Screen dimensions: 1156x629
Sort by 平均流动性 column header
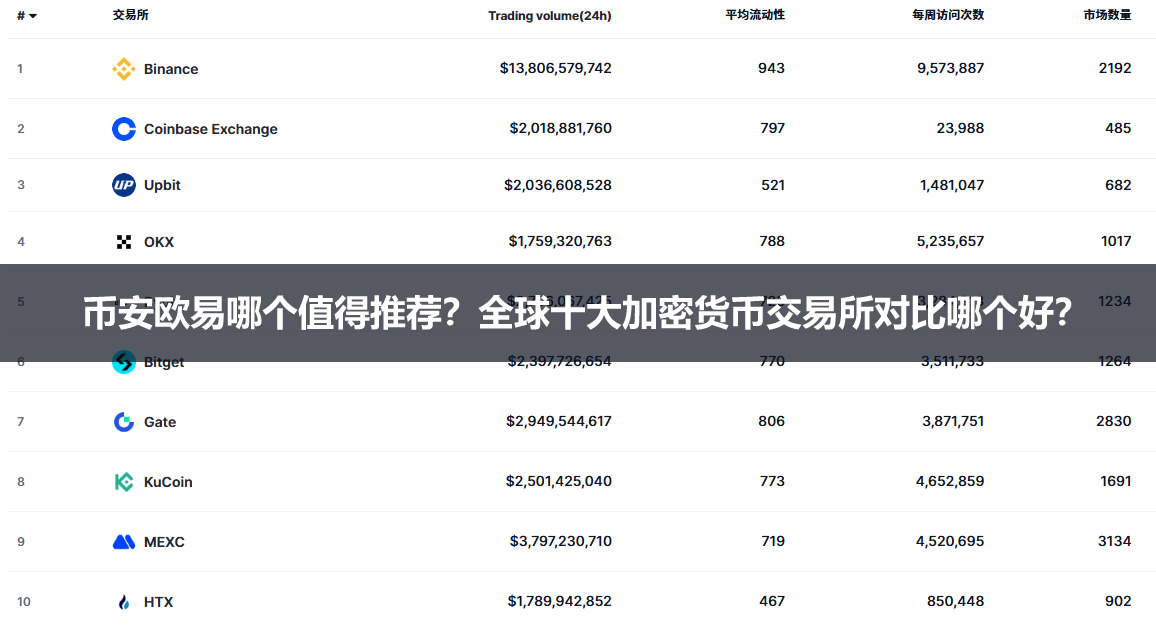(x=755, y=15)
